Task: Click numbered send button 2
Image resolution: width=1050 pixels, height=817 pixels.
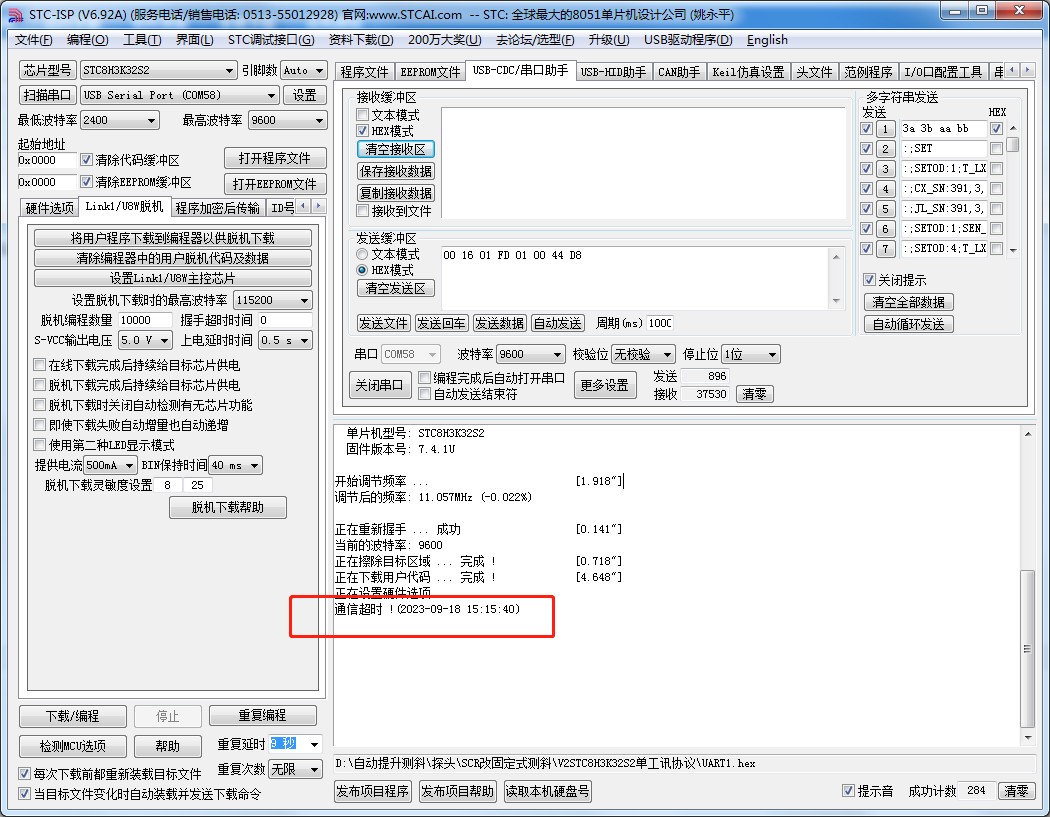Action: (885, 149)
